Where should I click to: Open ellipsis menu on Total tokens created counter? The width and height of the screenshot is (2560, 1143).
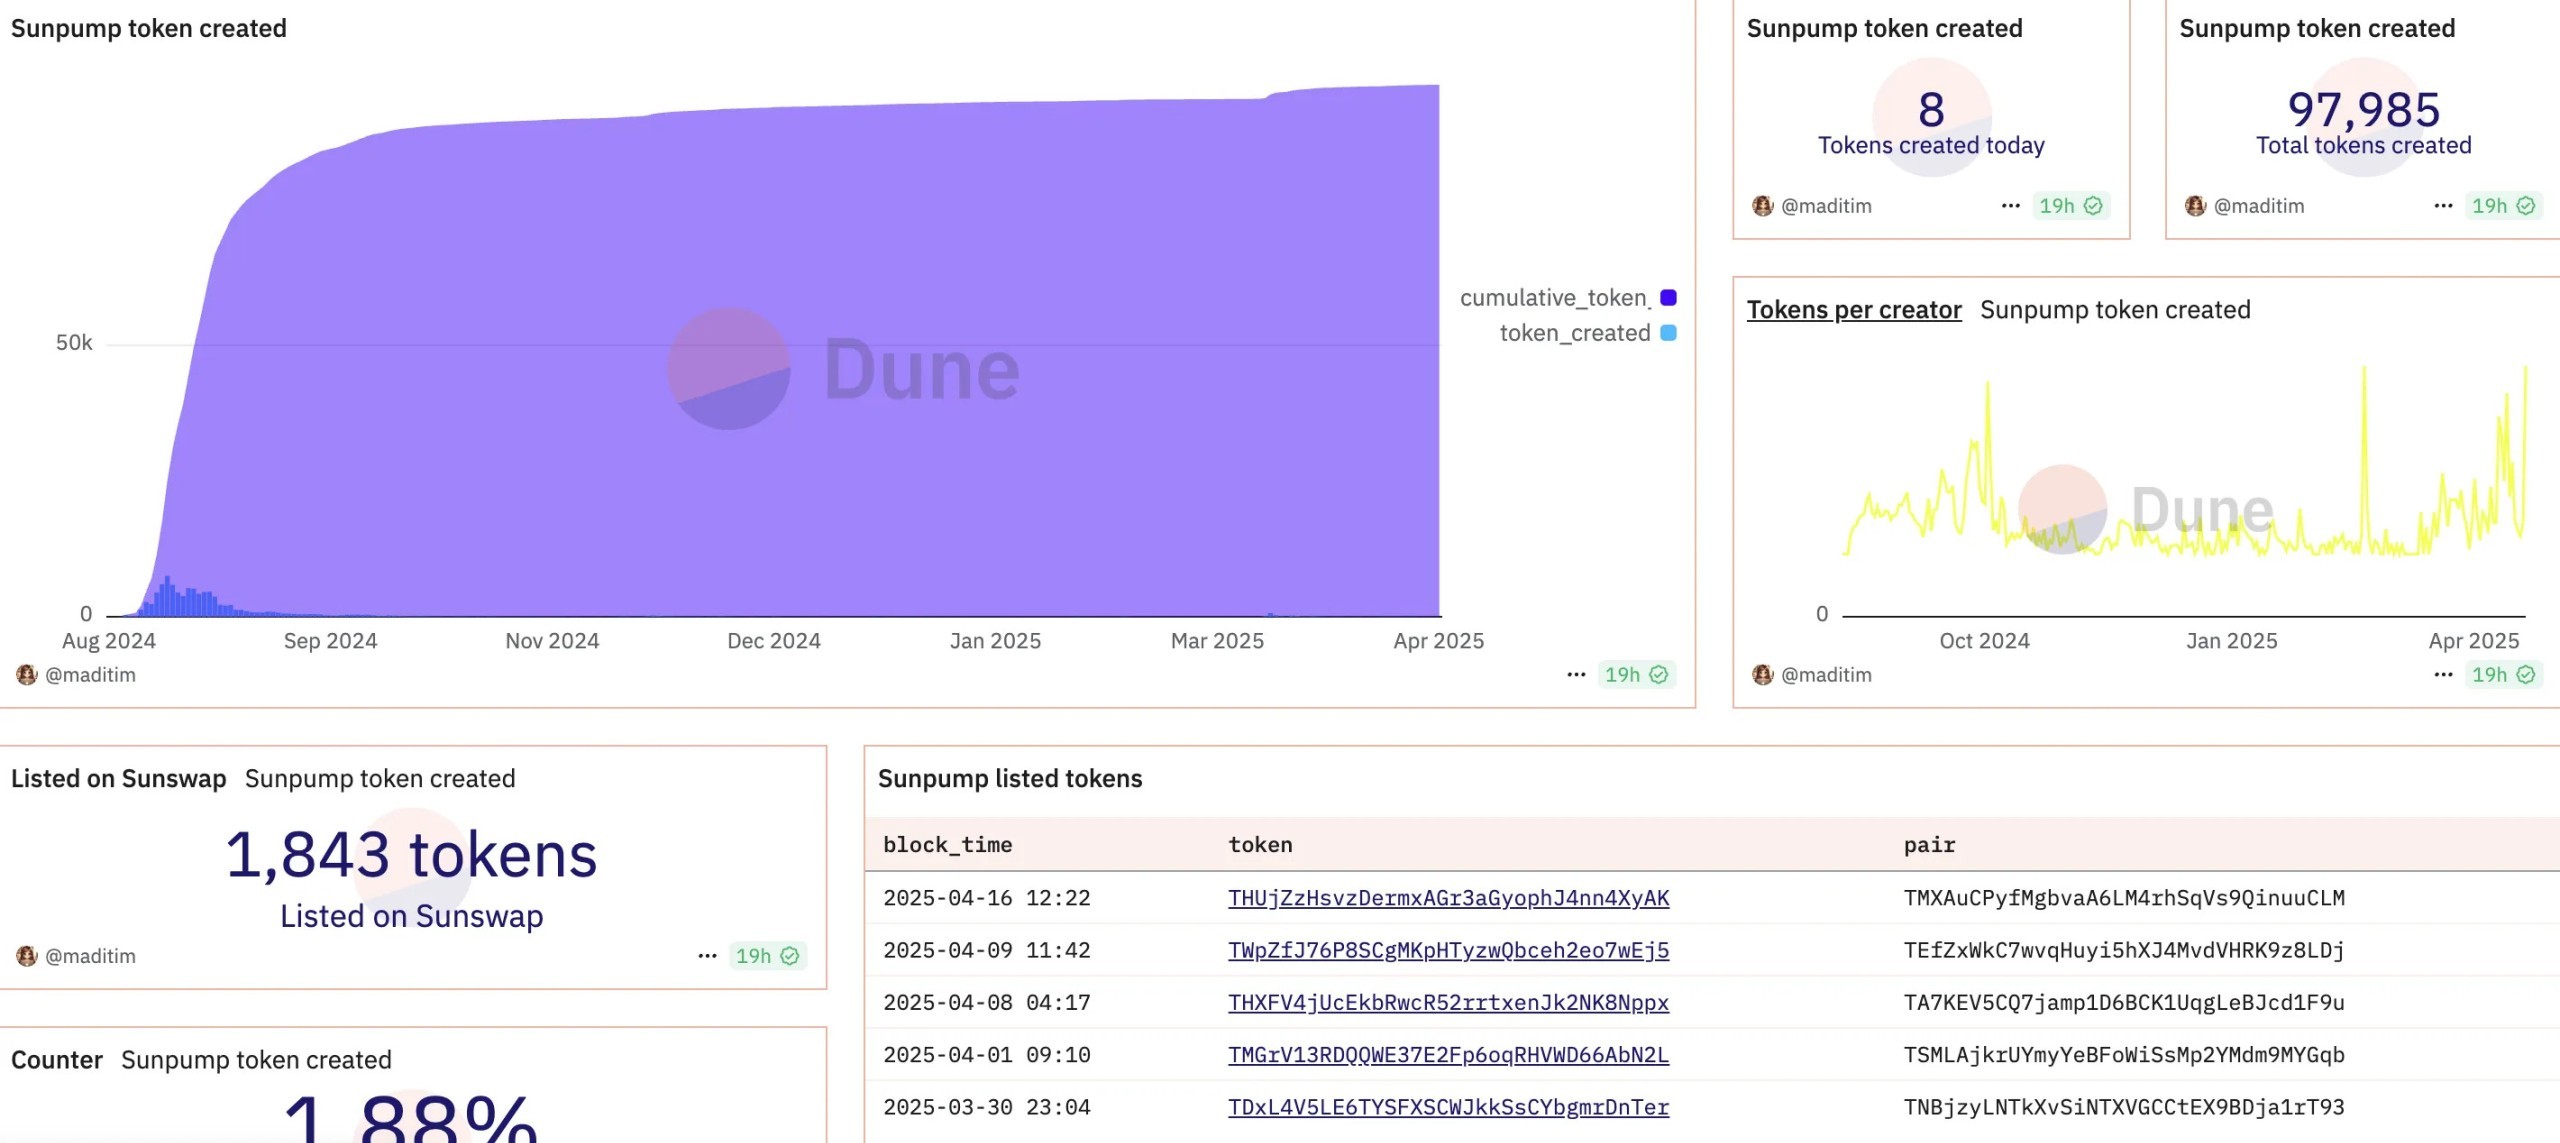click(x=2444, y=206)
